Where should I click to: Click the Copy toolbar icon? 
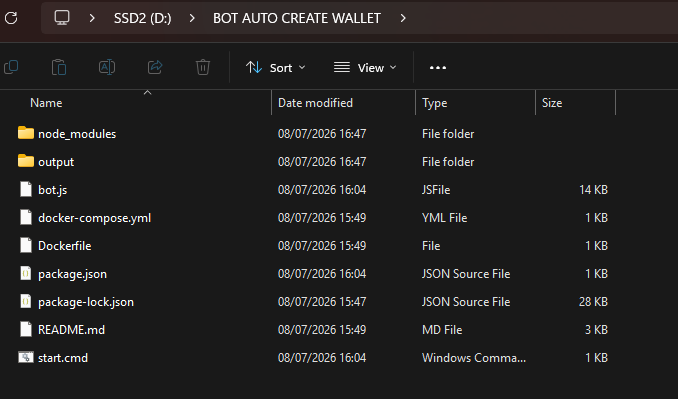11,67
